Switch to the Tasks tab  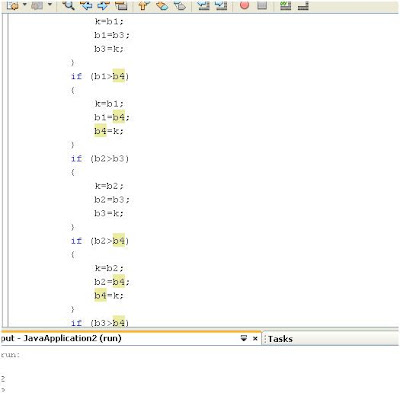[280, 339]
